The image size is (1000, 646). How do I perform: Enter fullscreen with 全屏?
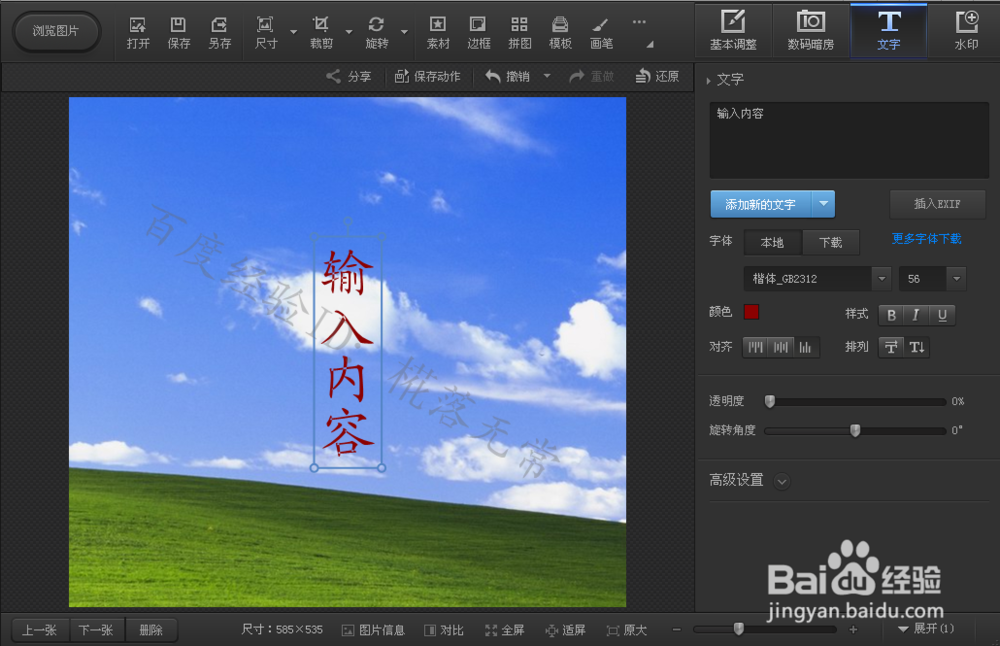(504, 630)
